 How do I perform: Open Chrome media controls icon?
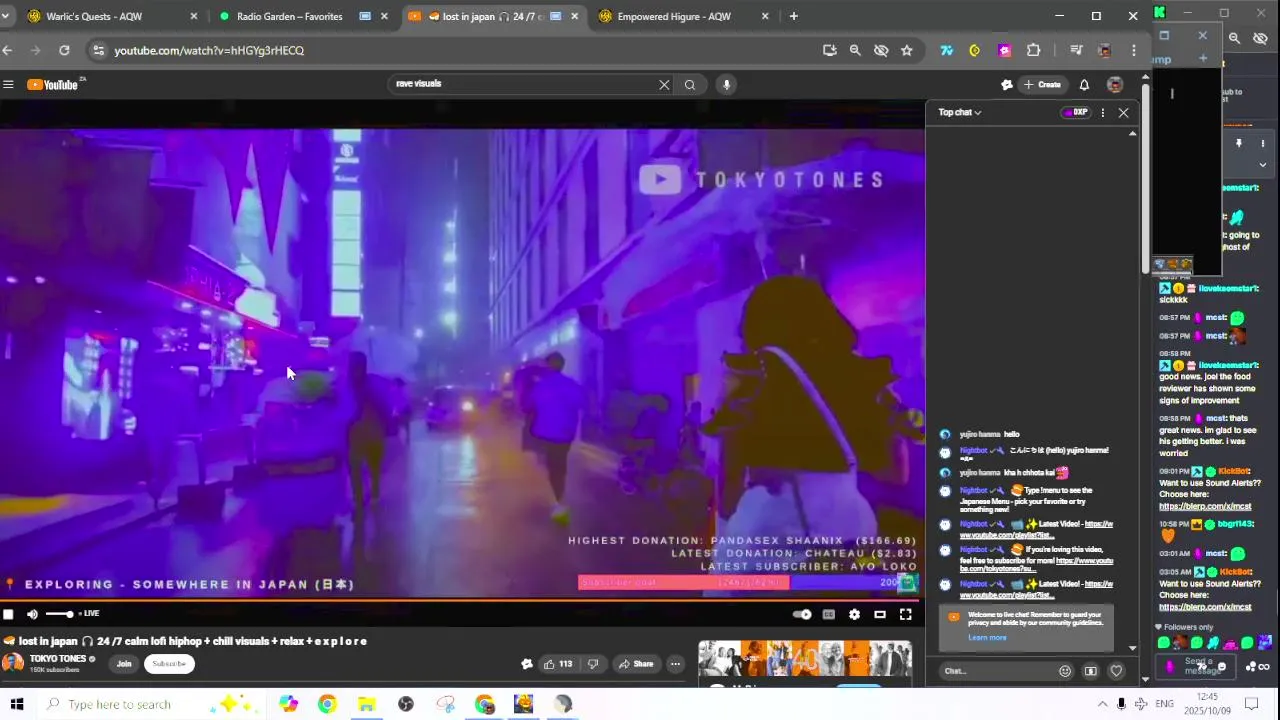(x=1076, y=50)
